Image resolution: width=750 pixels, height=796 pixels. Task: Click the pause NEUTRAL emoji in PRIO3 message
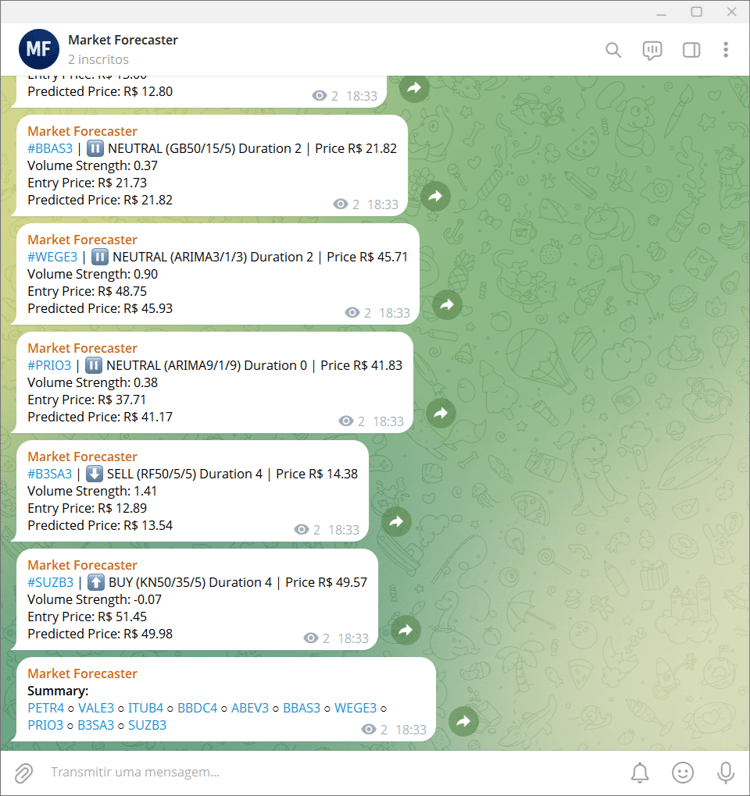coord(93,366)
